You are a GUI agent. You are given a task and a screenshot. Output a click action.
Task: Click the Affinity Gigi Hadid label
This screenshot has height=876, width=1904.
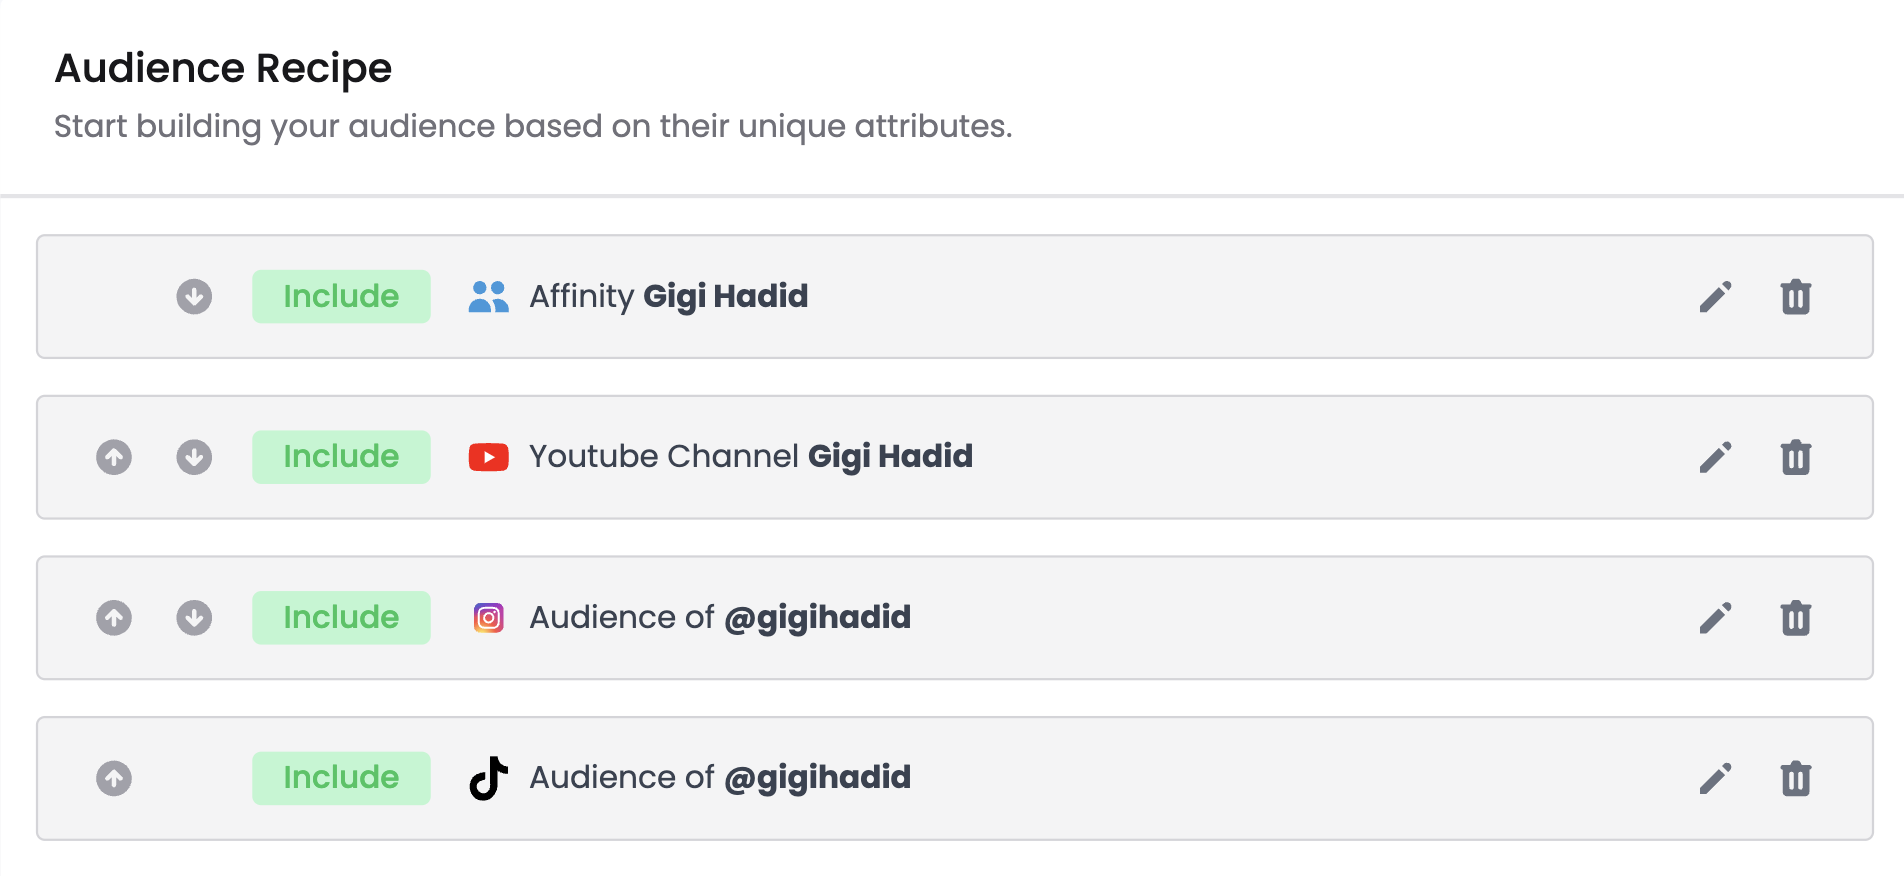click(x=668, y=297)
